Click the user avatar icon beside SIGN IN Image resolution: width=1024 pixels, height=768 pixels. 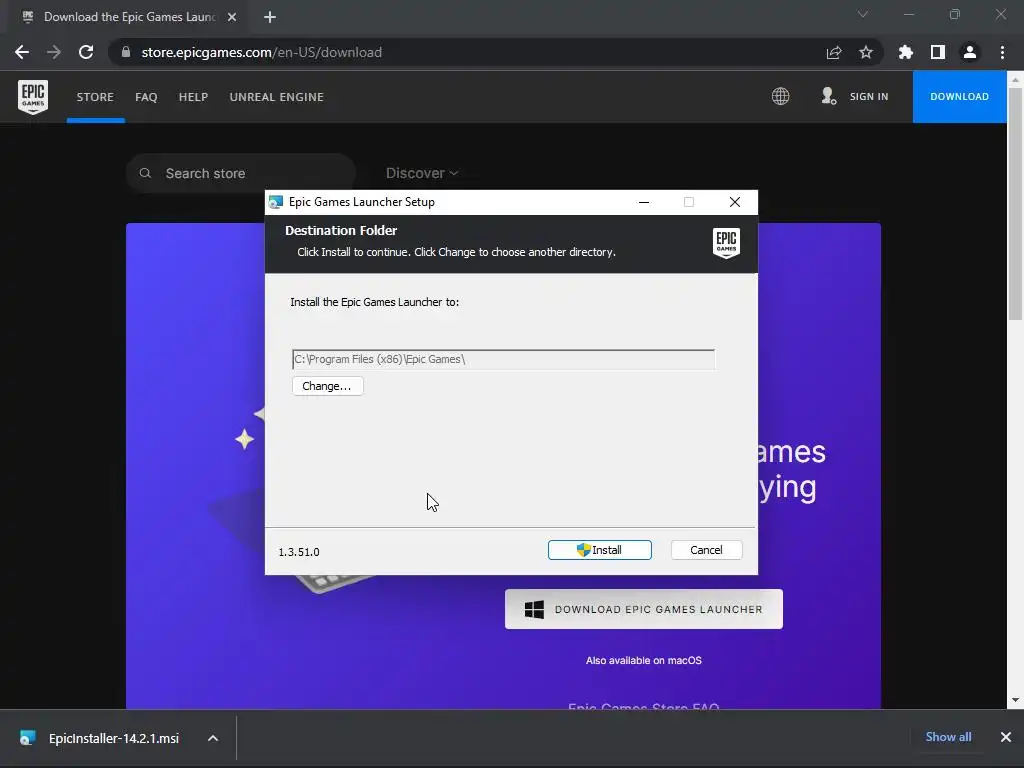pyautogui.click(x=828, y=96)
